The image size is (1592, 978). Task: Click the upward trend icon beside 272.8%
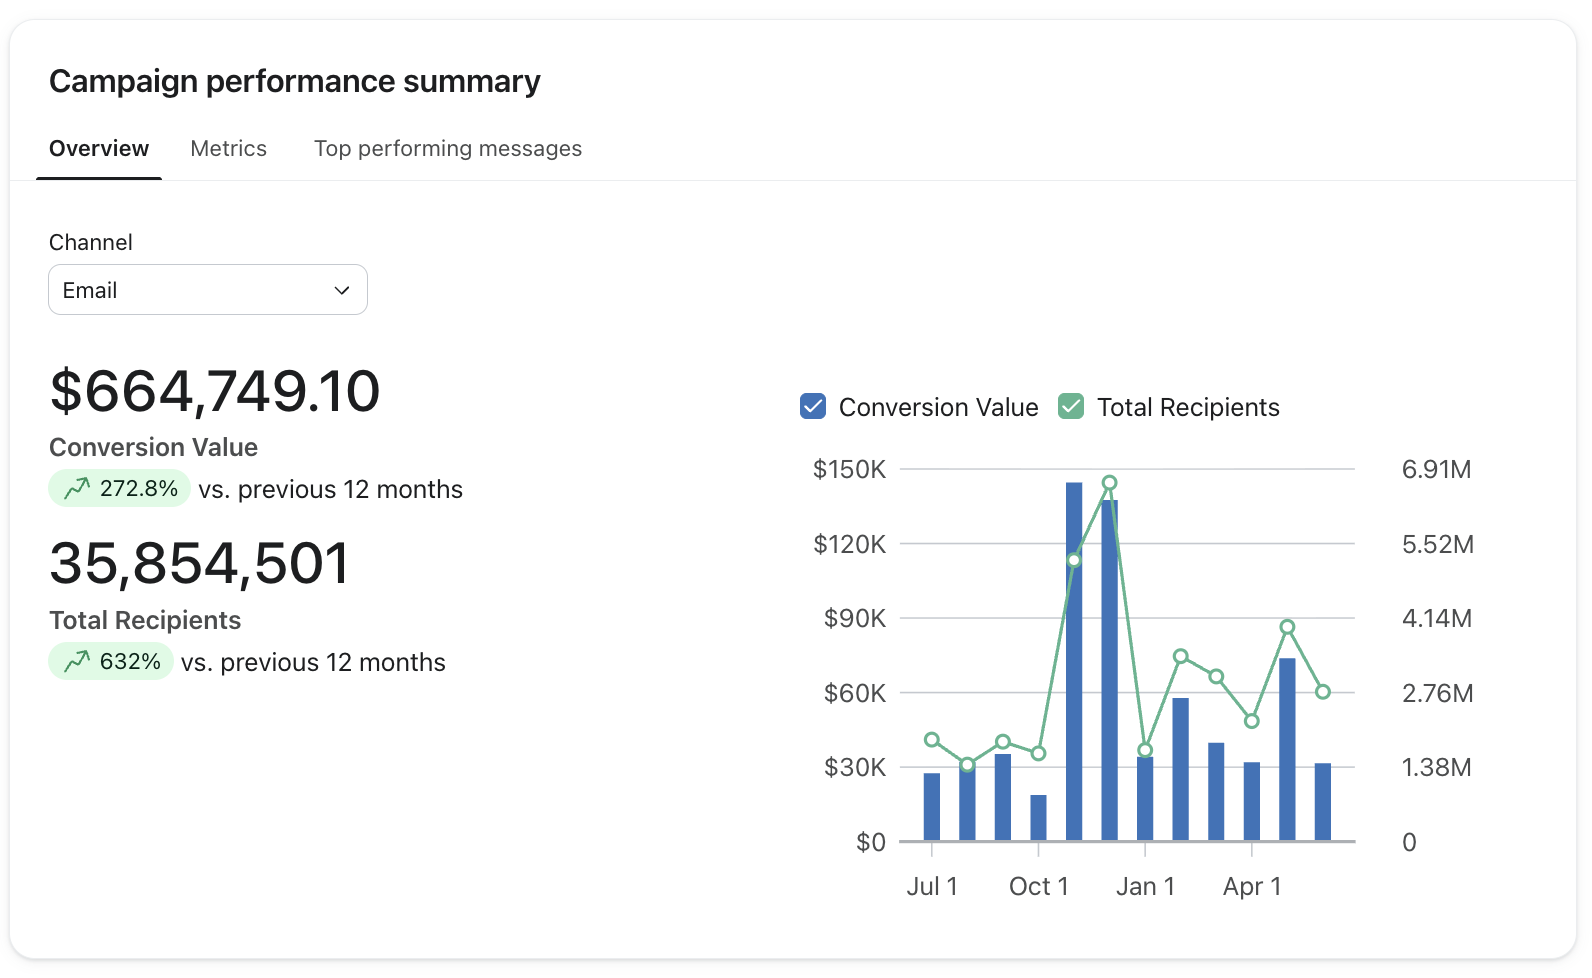click(77, 489)
